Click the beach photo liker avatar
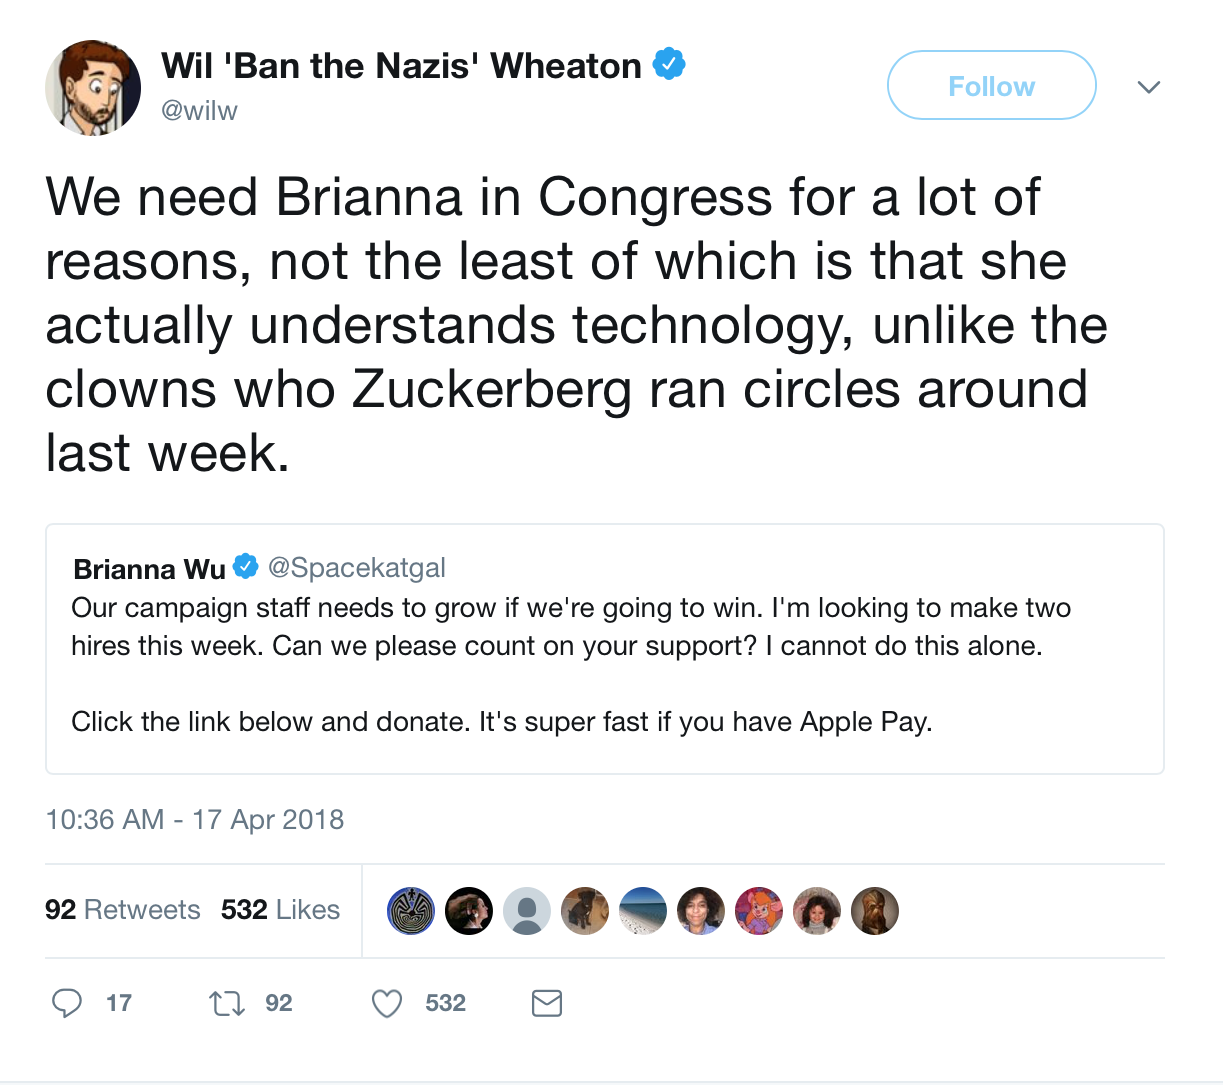 [643, 911]
